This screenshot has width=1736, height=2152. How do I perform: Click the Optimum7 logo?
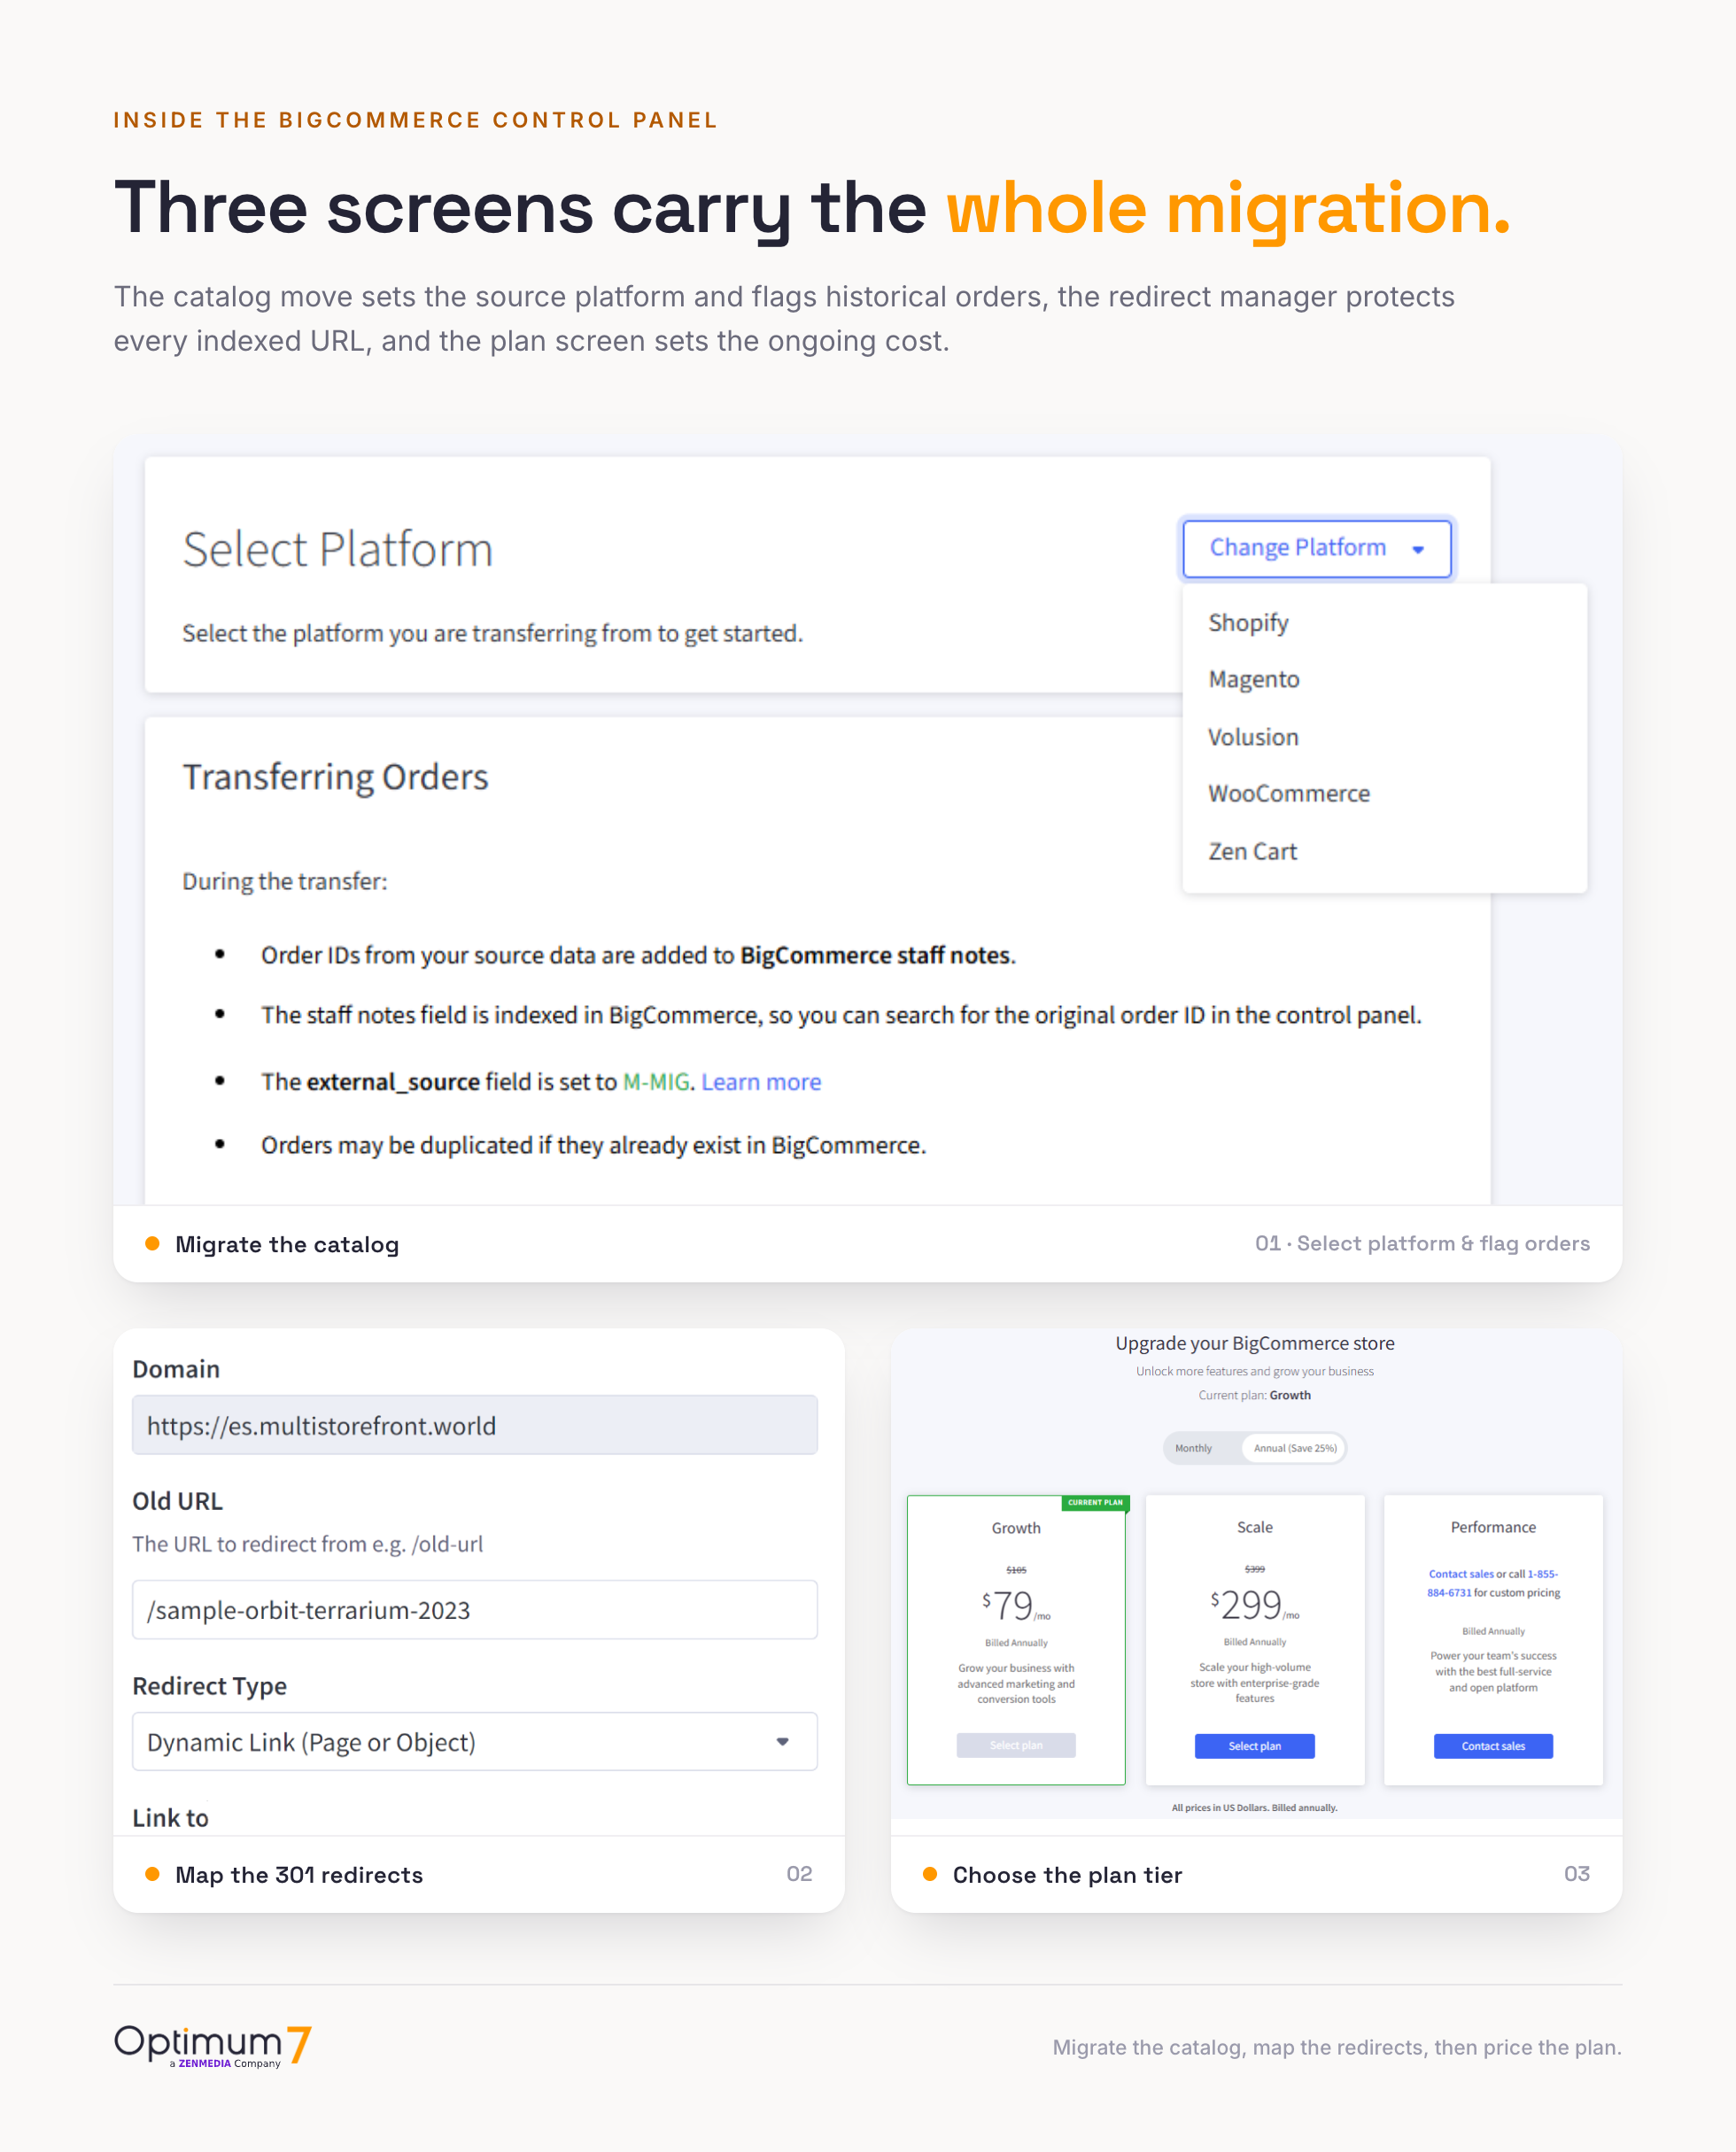click(212, 2045)
